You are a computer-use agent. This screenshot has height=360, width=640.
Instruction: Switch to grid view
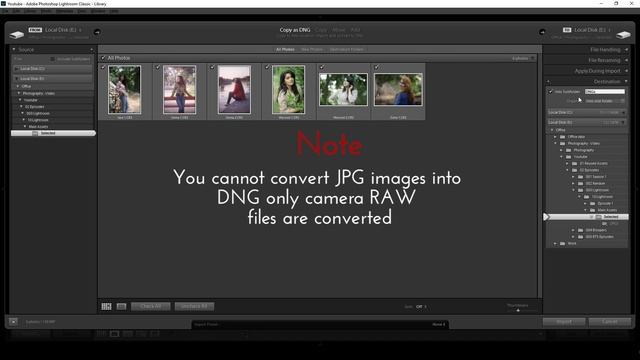tap(107, 306)
